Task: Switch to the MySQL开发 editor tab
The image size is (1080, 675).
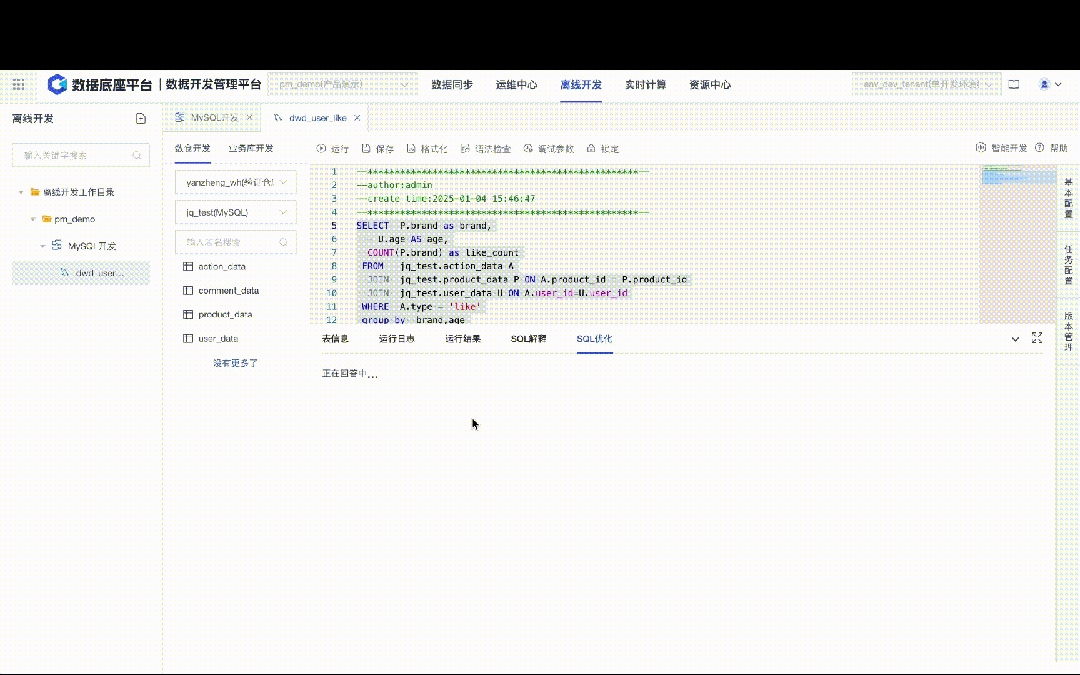Action: pos(212,118)
